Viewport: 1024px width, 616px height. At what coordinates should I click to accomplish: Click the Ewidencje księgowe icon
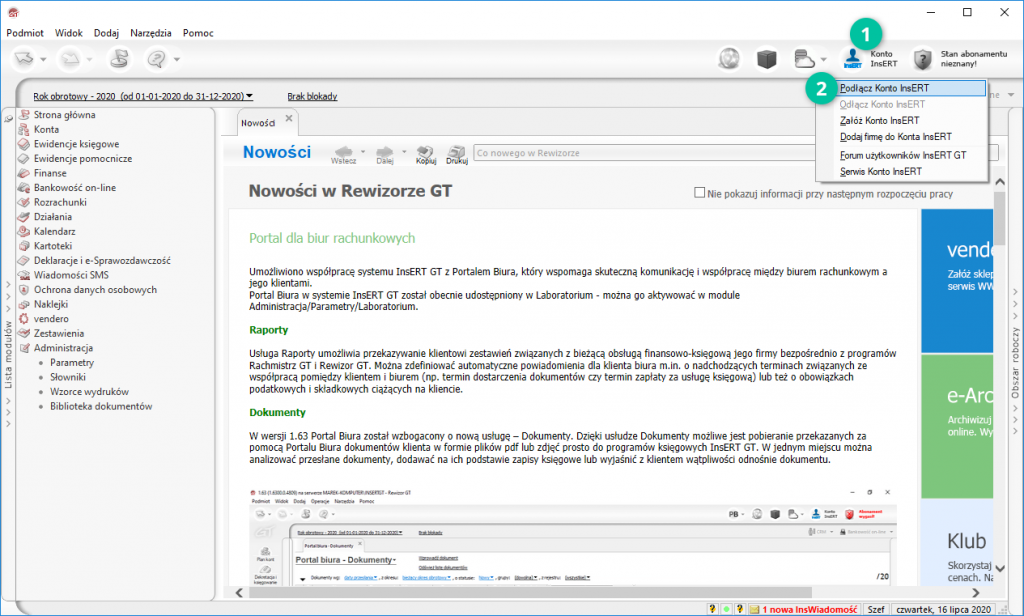pyautogui.click(x=24, y=144)
